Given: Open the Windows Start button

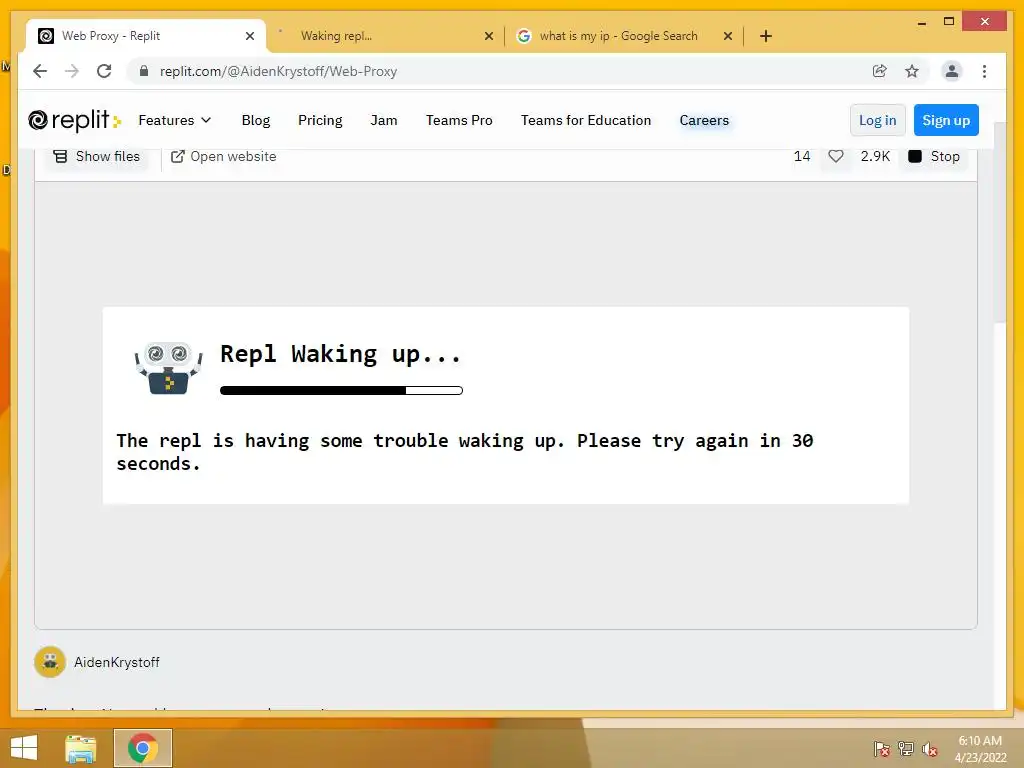Looking at the screenshot, I should 24,748.
